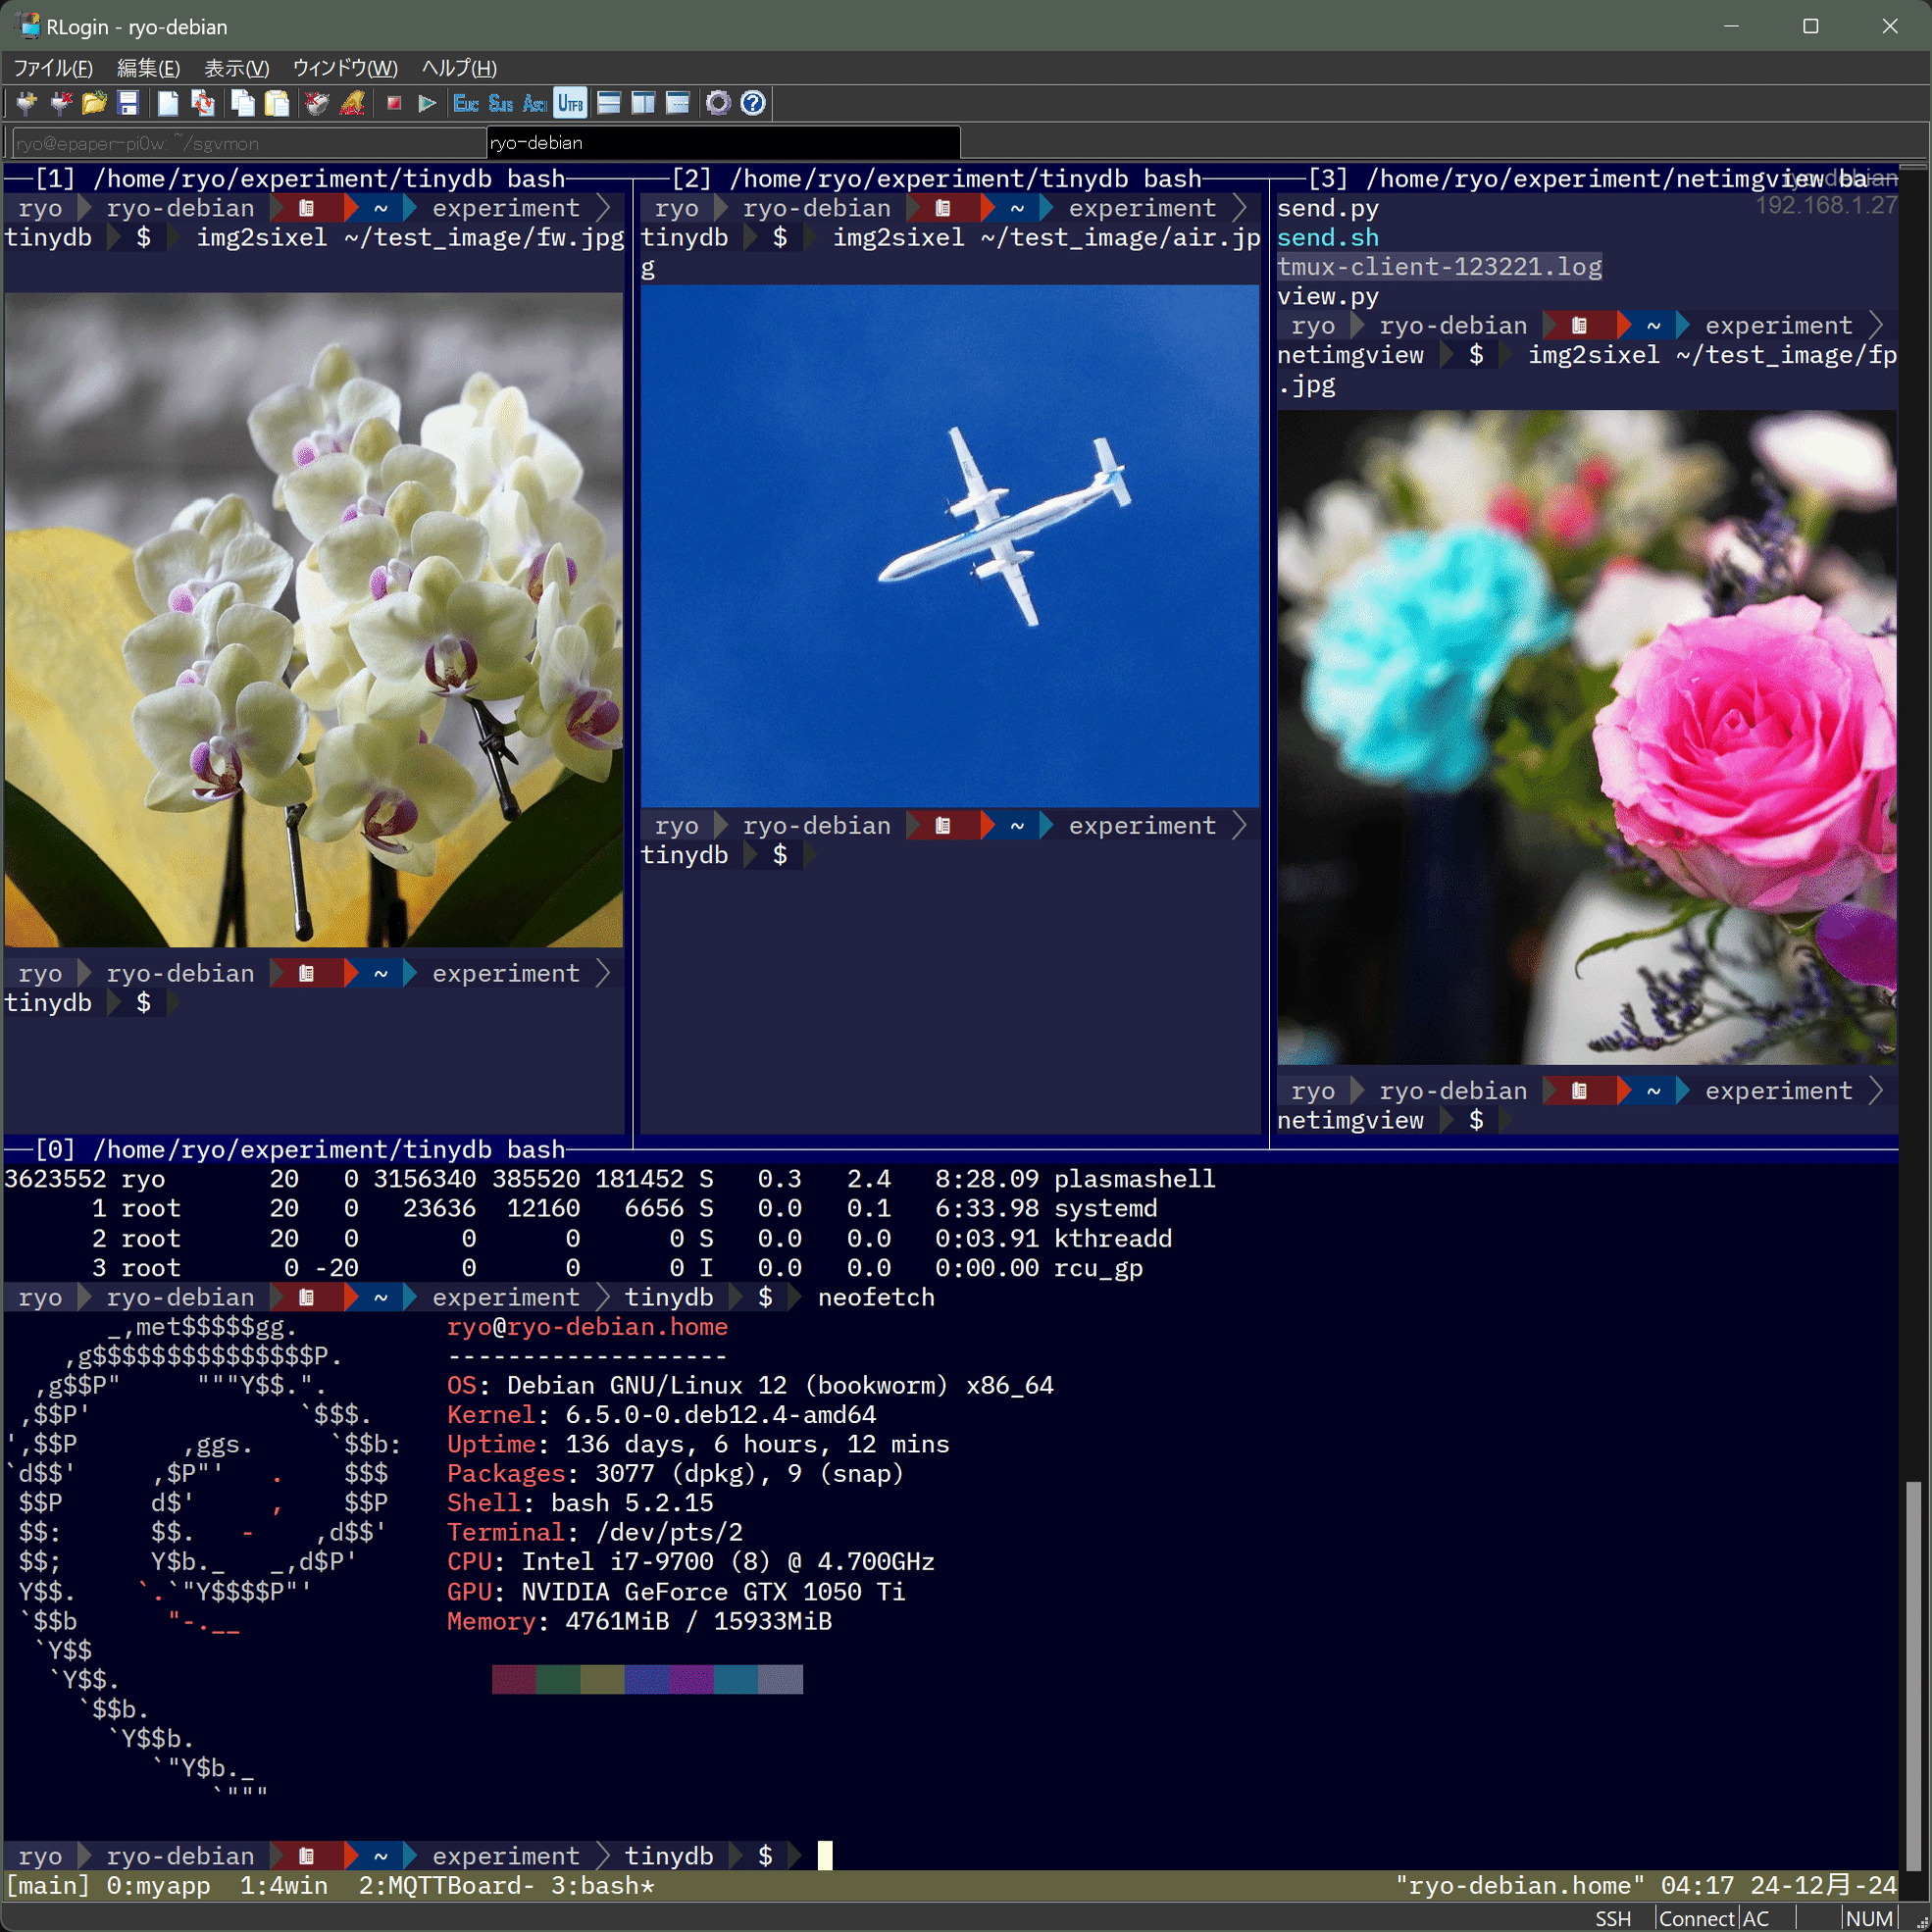1932x1932 pixels.
Task: Click the red stop macro icon
Action: coord(394,103)
